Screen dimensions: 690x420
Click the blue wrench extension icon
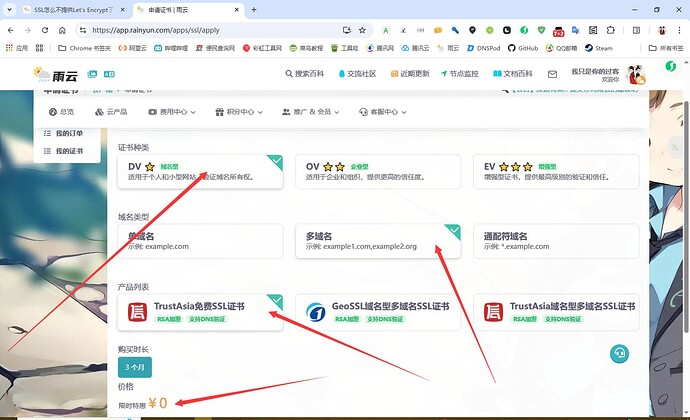pyautogui.click(x=455, y=30)
